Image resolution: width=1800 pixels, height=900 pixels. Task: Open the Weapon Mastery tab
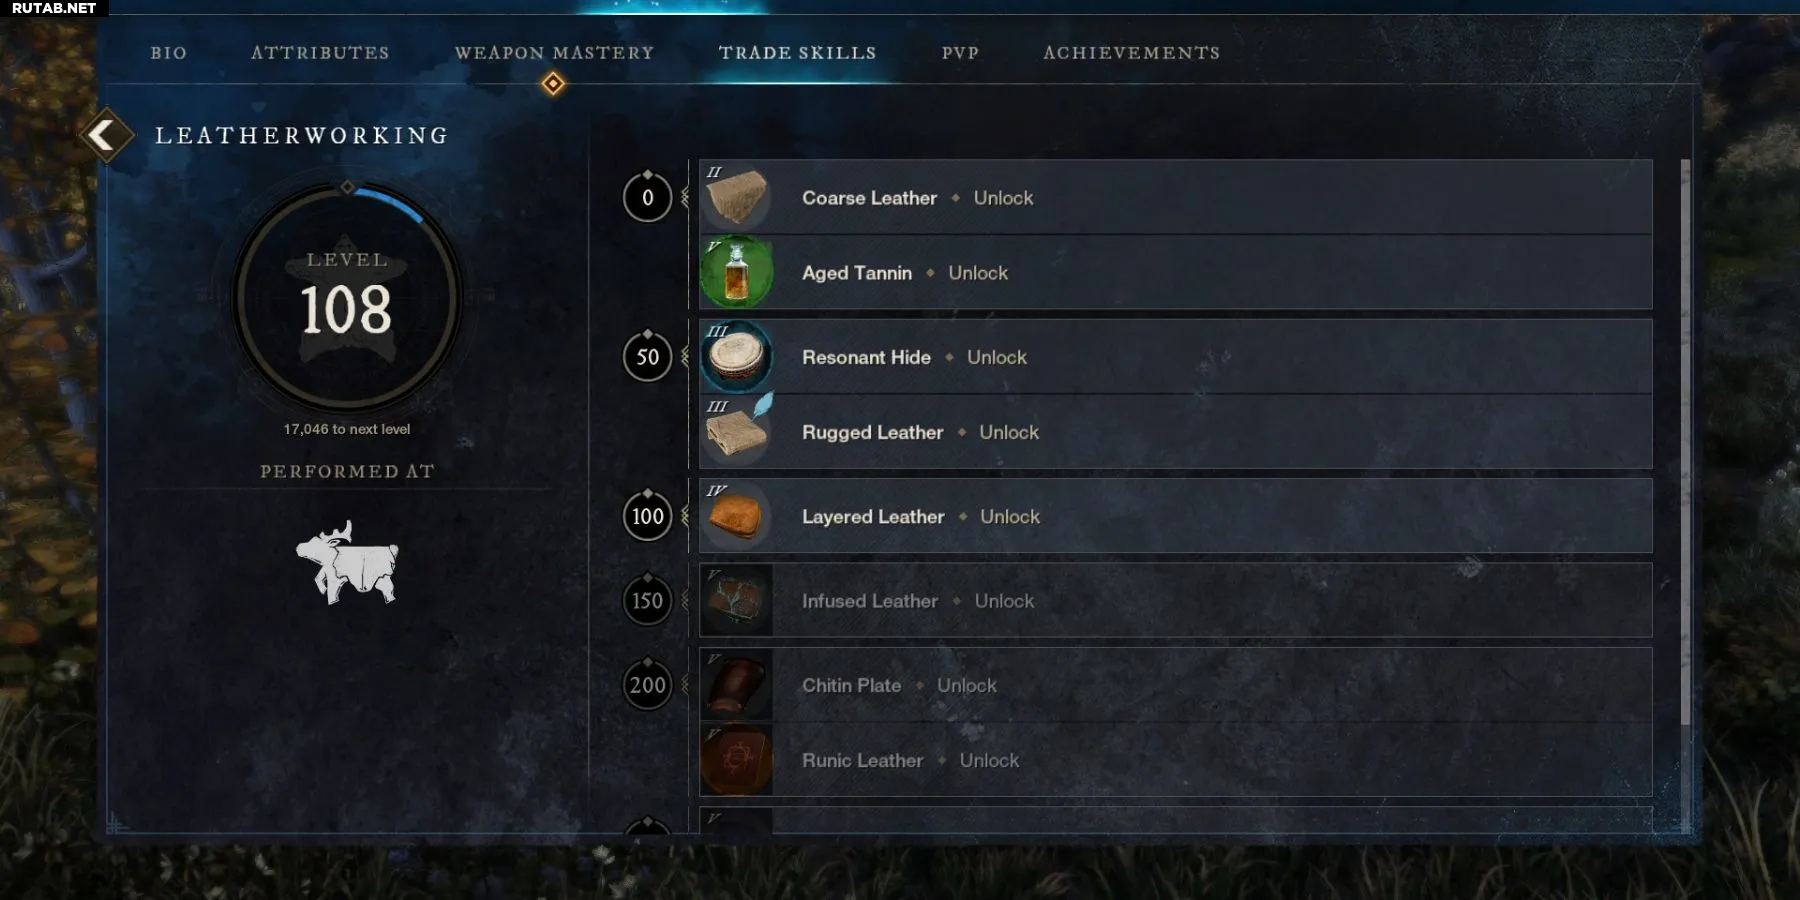click(554, 53)
